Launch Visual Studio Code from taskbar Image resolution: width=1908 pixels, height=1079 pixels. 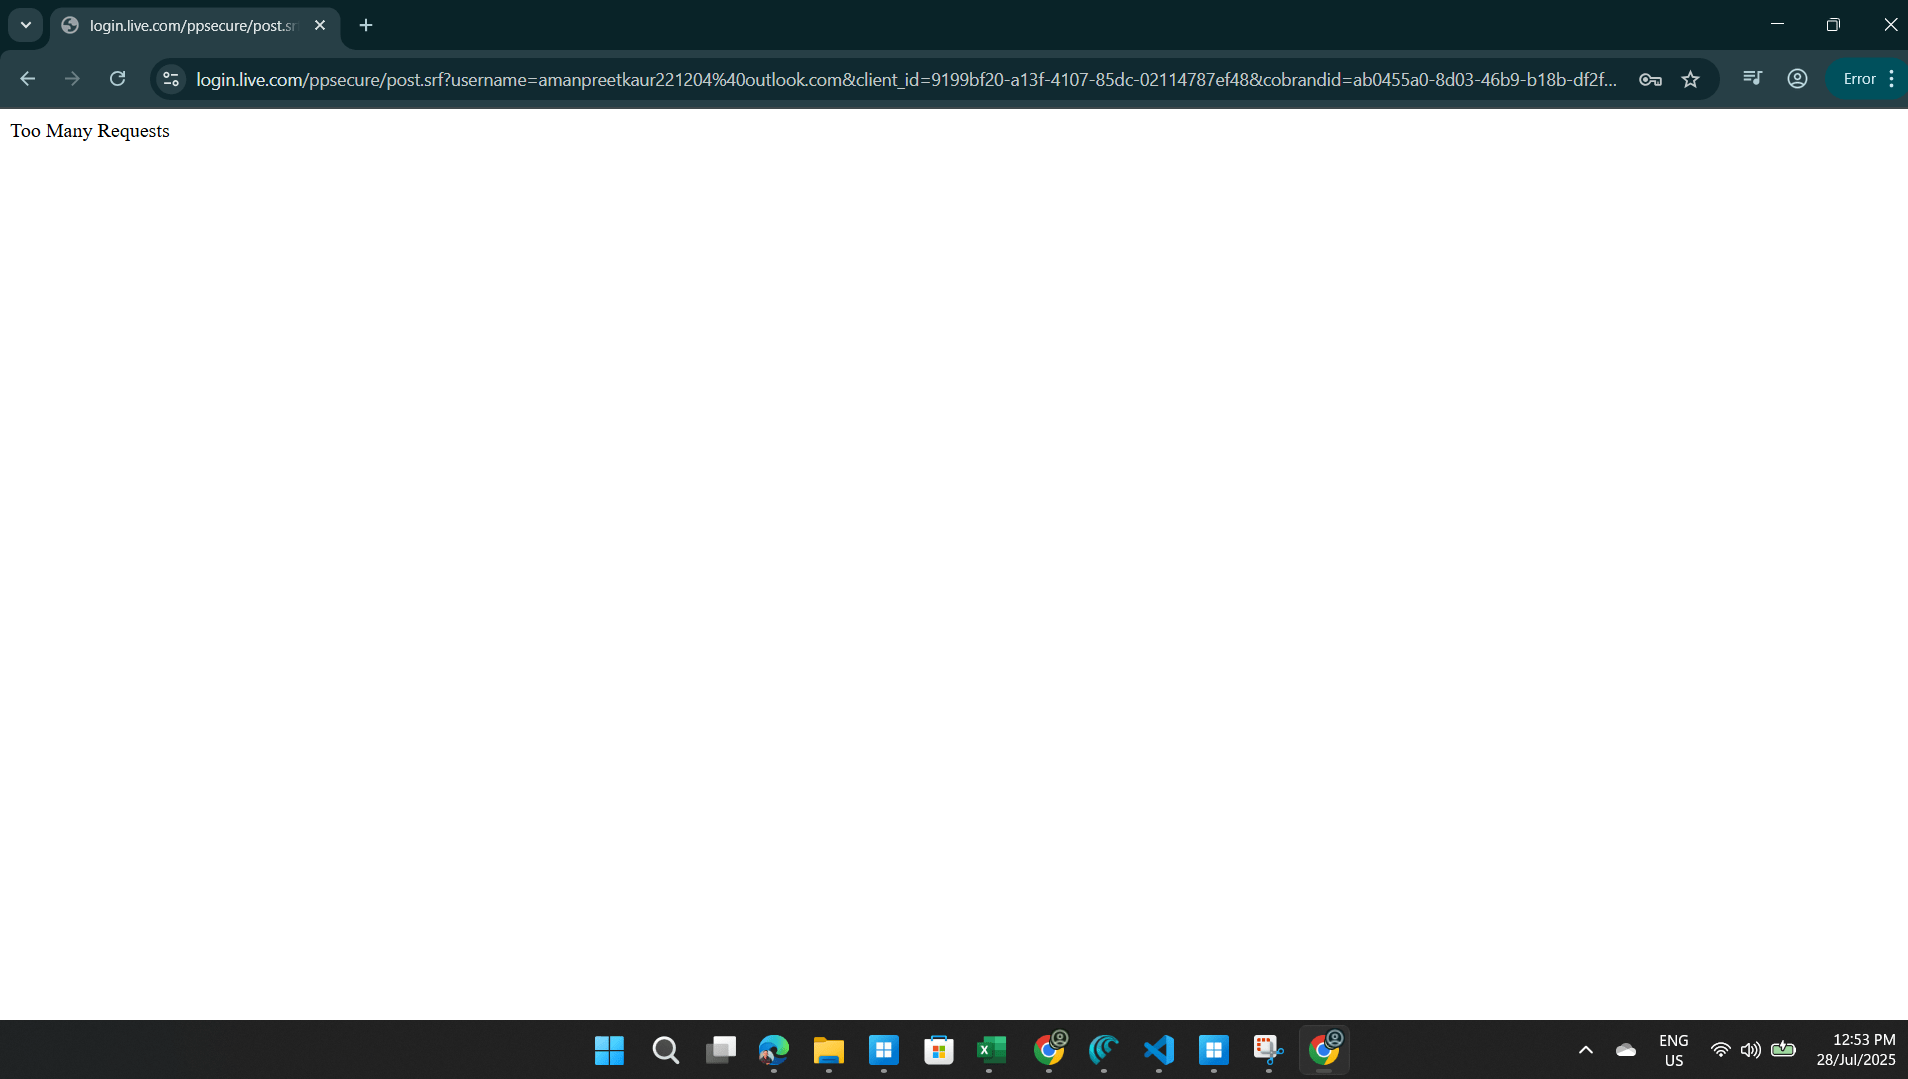point(1158,1050)
